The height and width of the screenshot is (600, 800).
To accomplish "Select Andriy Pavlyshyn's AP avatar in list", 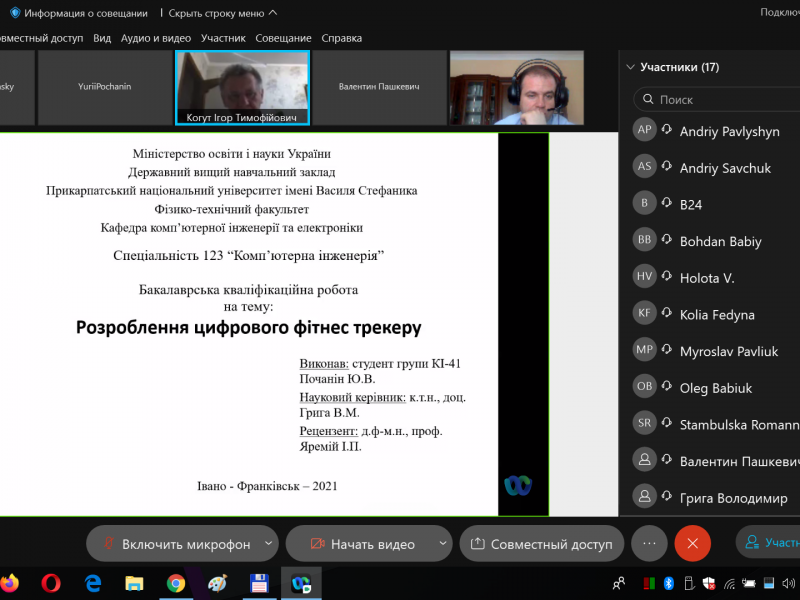I will (645, 131).
